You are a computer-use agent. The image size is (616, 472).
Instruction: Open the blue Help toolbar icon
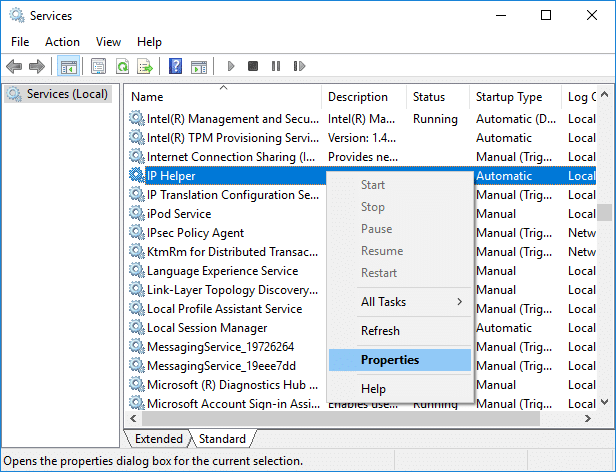click(175, 66)
